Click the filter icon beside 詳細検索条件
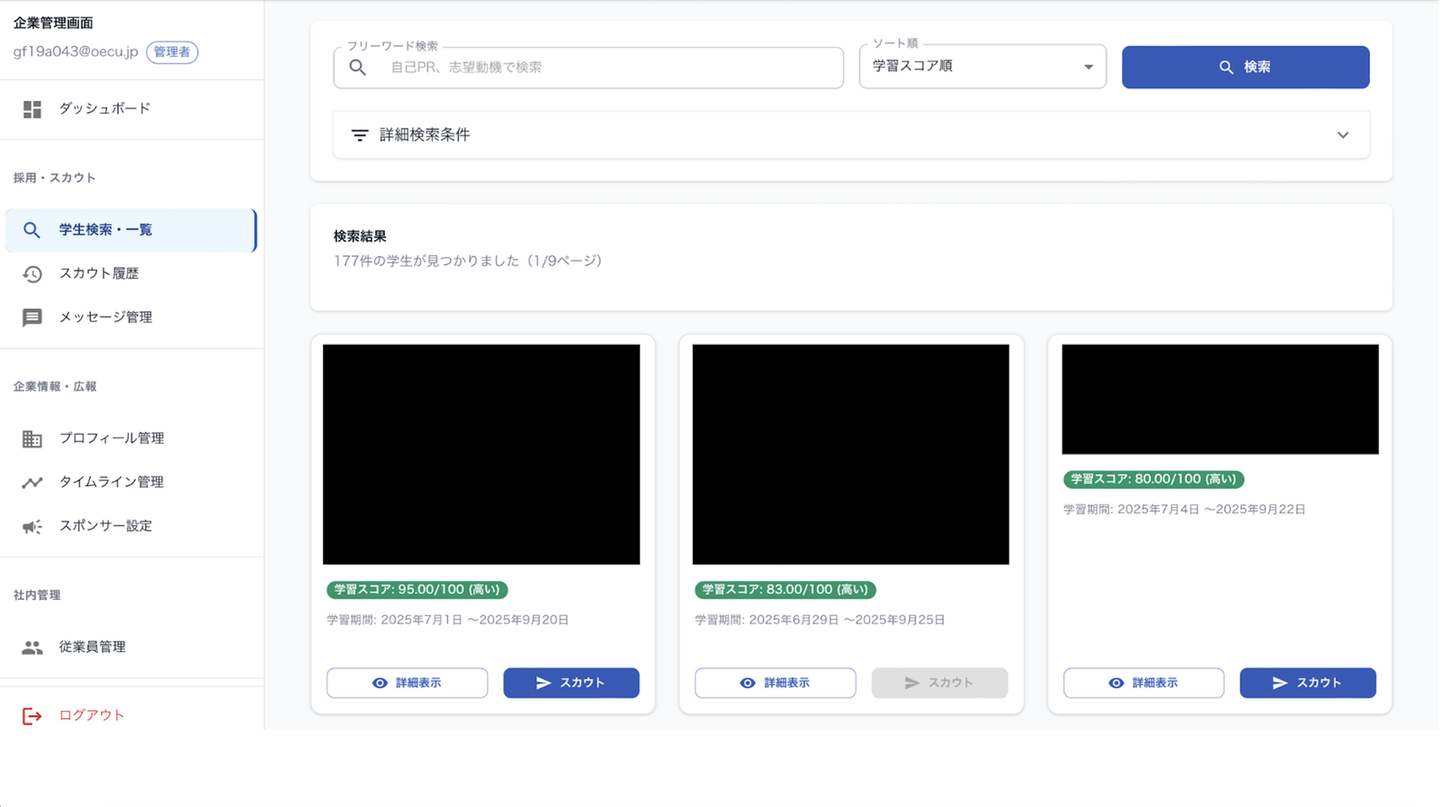The image size is (1440, 807). click(x=360, y=135)
